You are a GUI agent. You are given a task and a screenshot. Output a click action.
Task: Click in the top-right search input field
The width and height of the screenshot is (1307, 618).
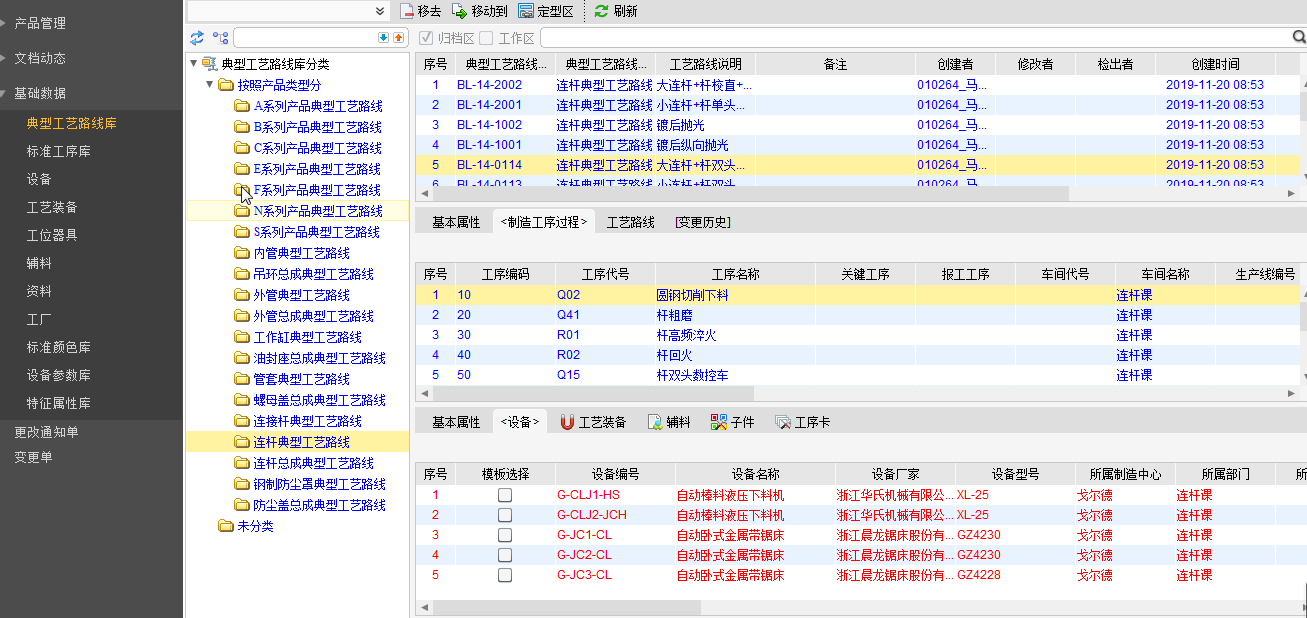(914, 38)
